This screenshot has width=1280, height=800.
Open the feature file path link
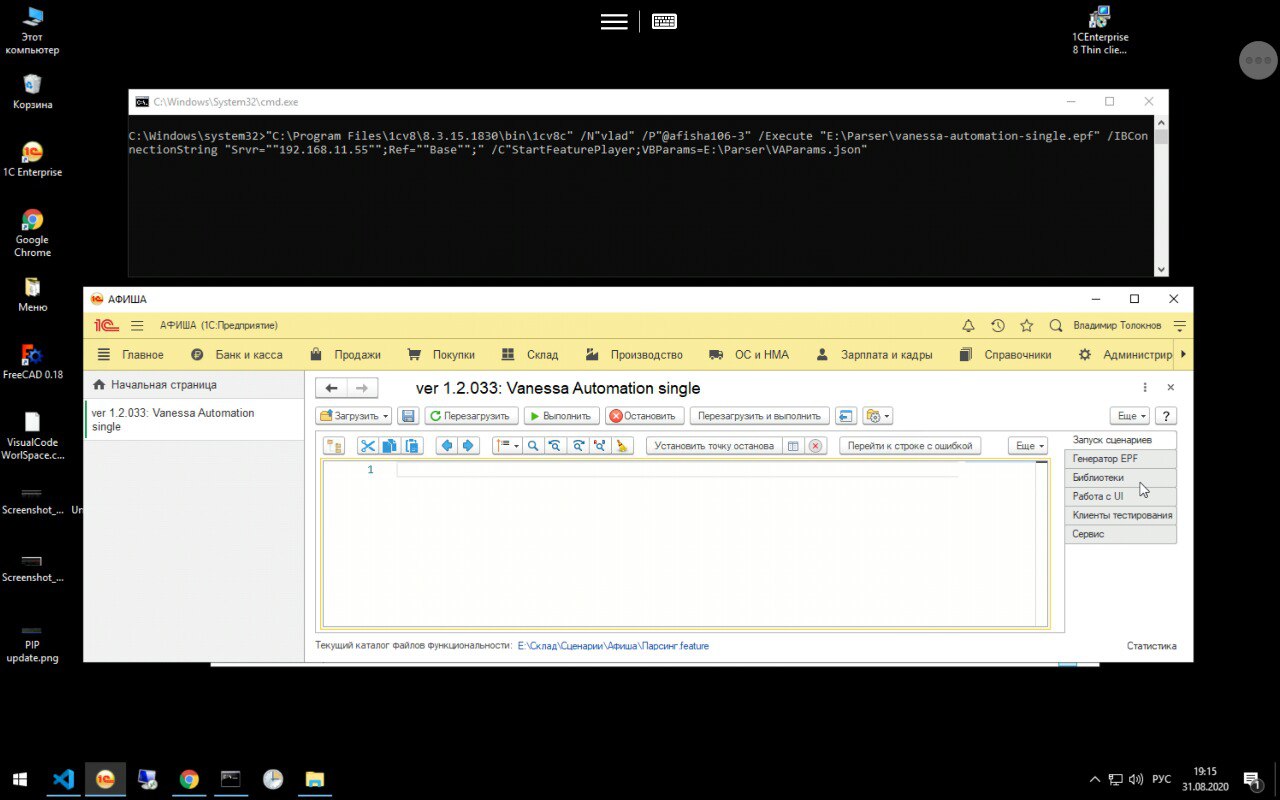(x=613, y=646)
